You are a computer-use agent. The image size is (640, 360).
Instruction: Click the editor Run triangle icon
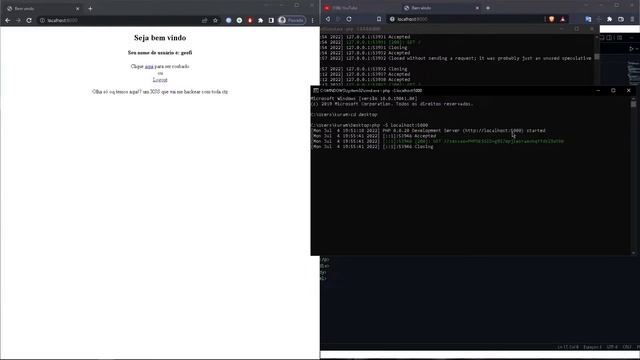point(631,49)
